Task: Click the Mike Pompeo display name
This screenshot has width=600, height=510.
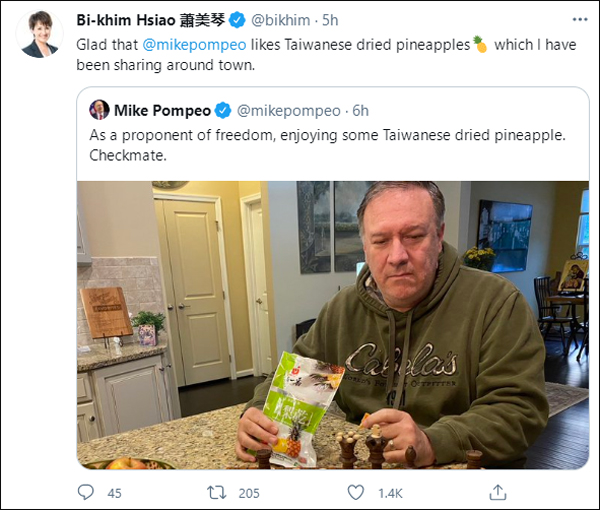Action: [162, 111]
